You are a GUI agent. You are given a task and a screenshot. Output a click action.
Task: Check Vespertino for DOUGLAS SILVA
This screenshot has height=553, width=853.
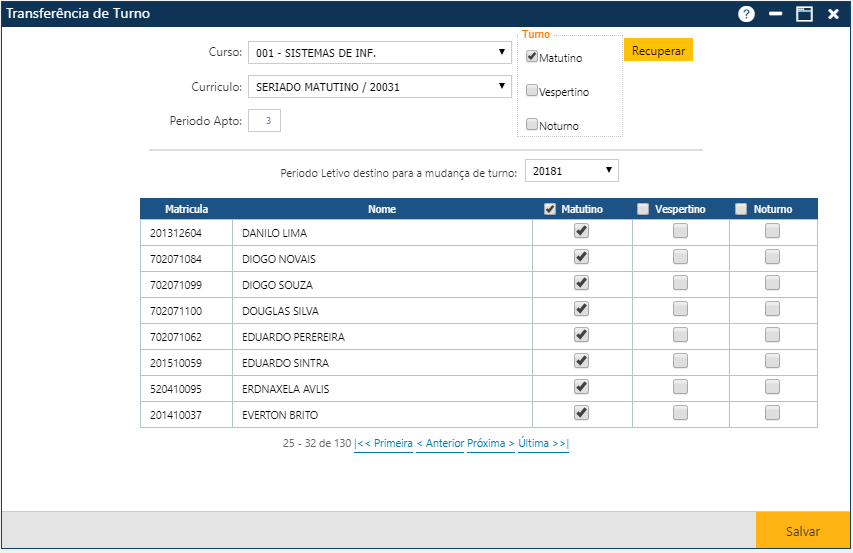(x=680, y=309)
